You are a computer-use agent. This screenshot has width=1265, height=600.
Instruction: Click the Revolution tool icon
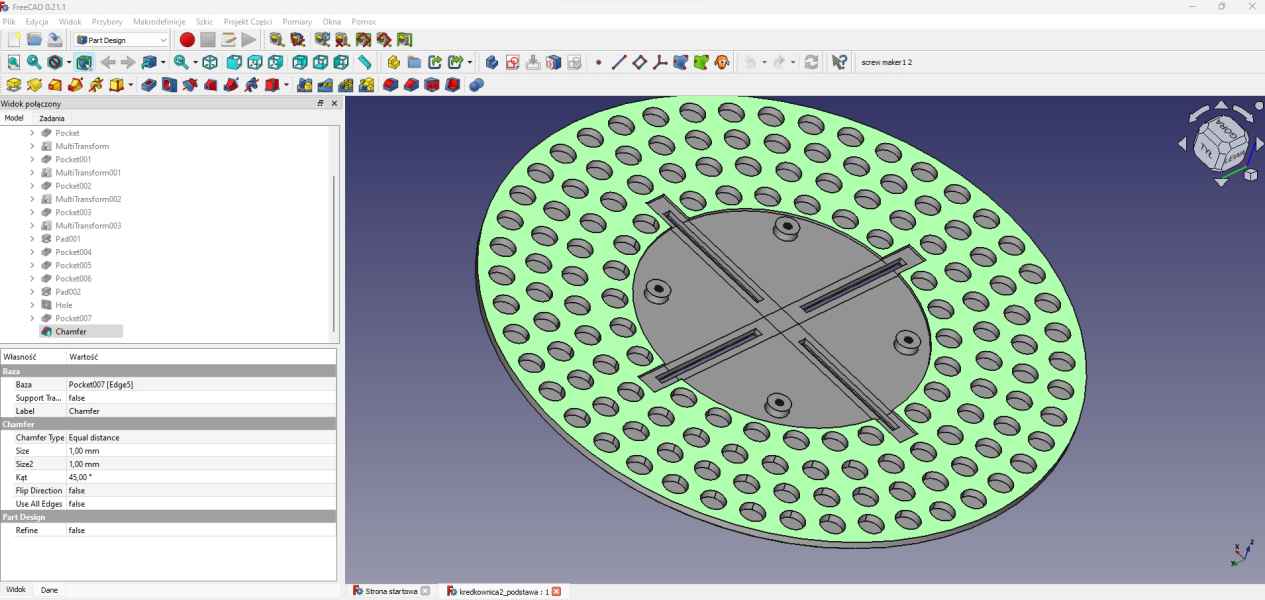coord(34,85)
